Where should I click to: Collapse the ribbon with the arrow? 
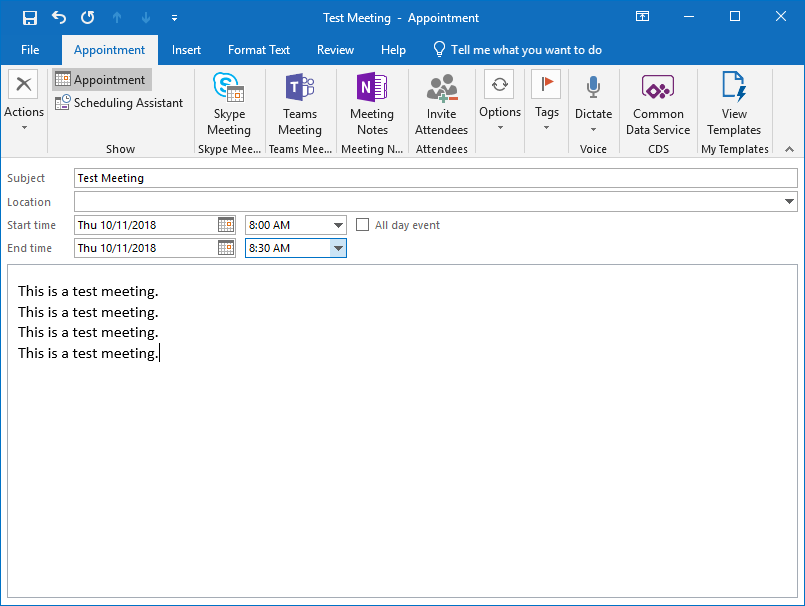pyautogui.click(x=789, y=149)
